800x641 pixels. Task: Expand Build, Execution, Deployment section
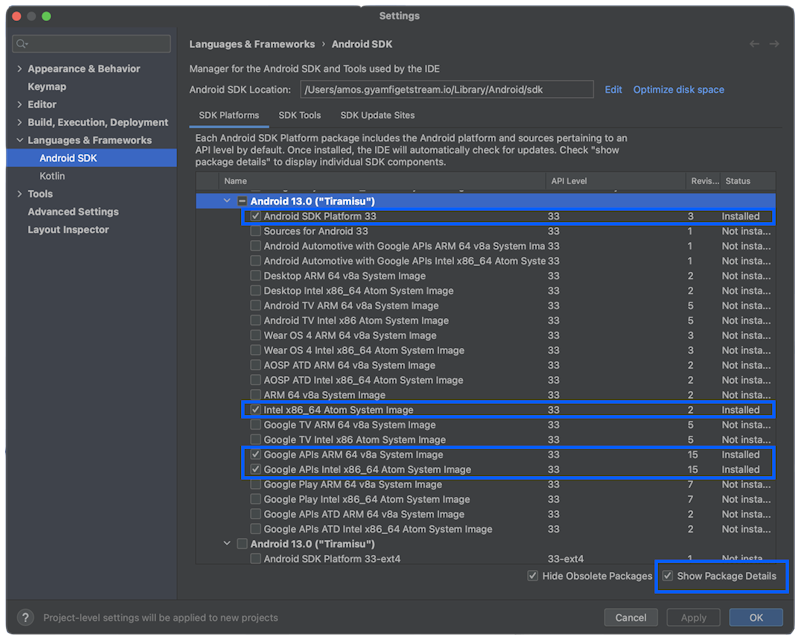click(x=19, y=122)
